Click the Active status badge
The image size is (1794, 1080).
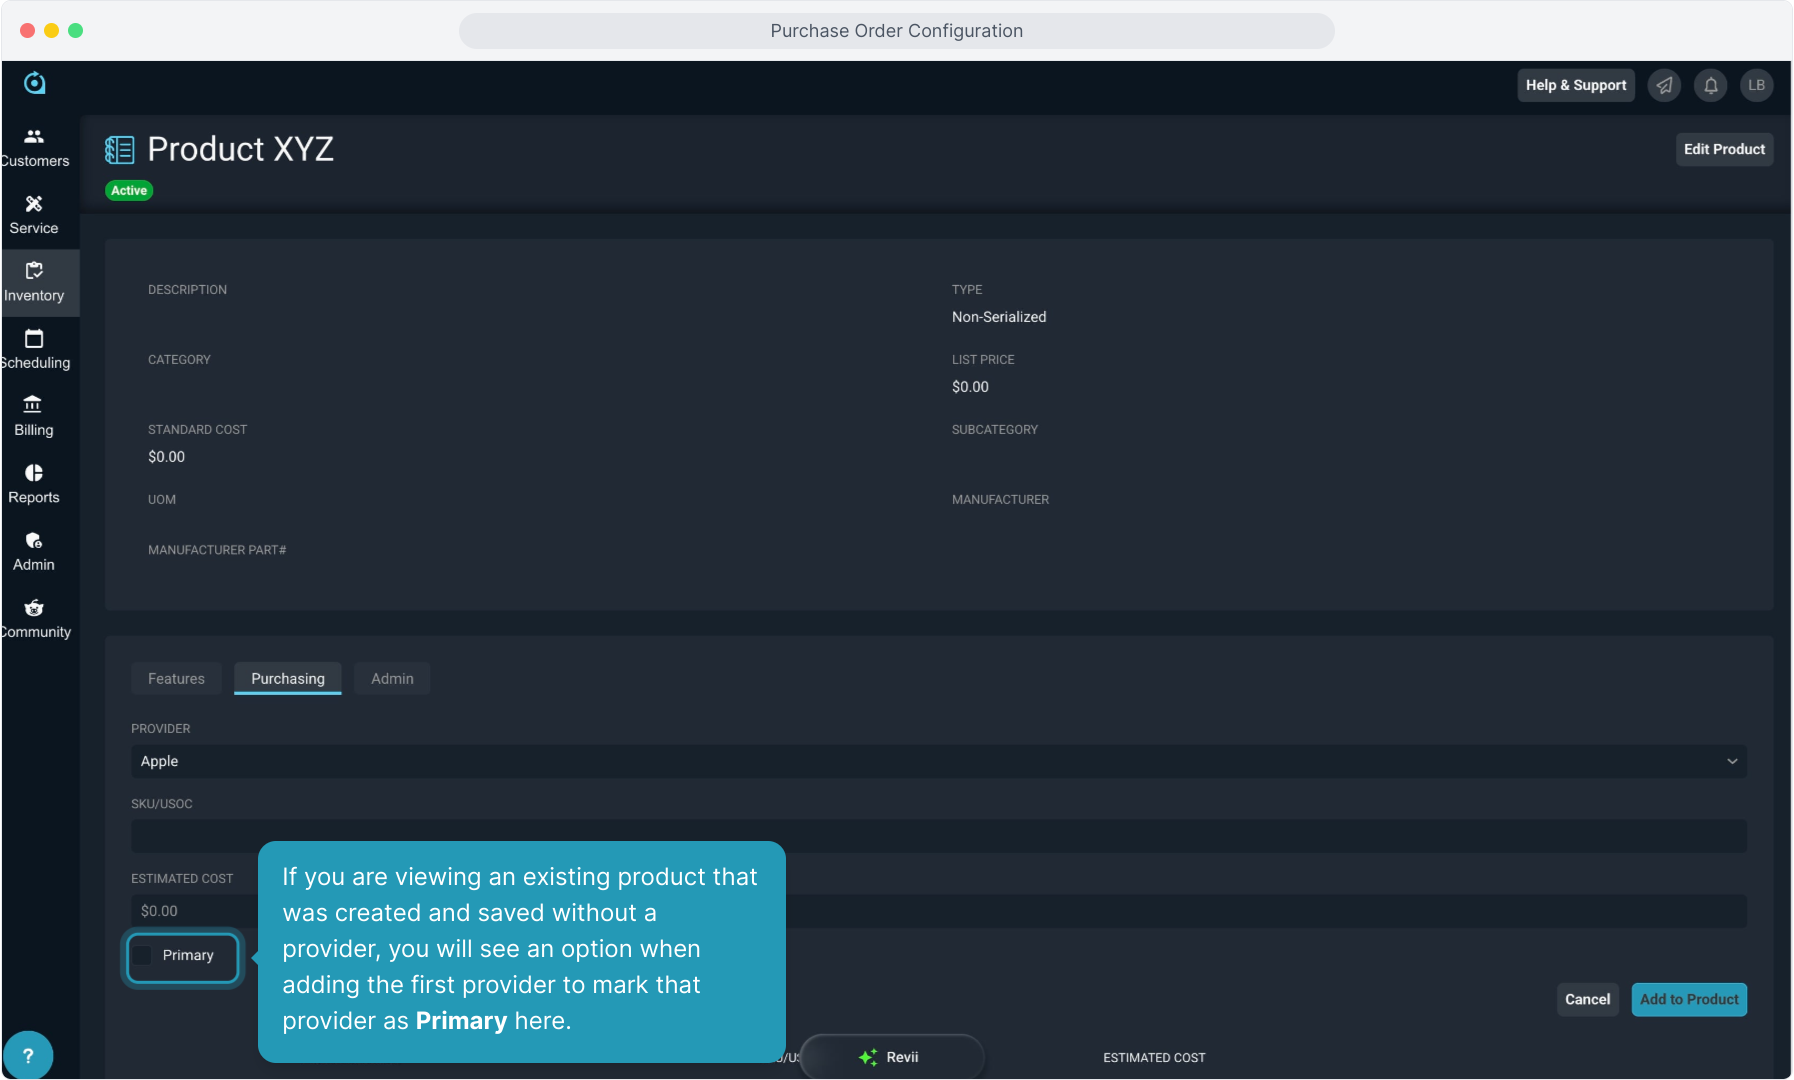129,190
